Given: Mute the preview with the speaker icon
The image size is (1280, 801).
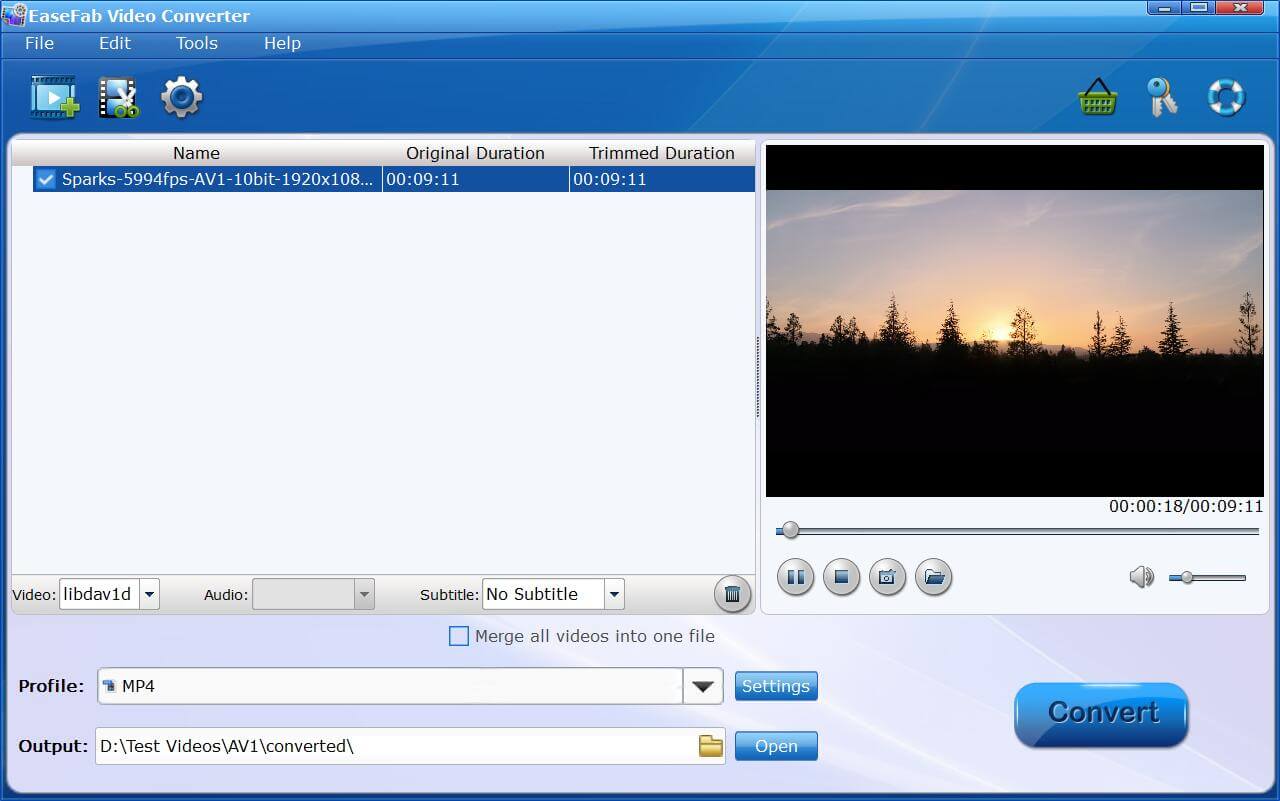Looking at the screenshot, I should [x=1141, y=577].
